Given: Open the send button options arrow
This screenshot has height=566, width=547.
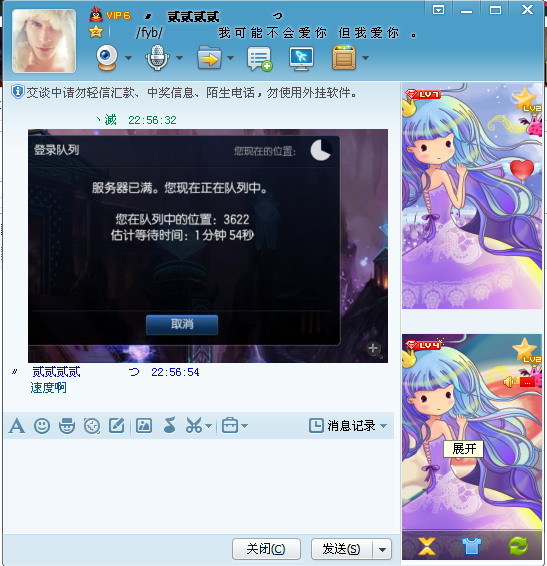Looking at the screenshot, I should 382,549.
